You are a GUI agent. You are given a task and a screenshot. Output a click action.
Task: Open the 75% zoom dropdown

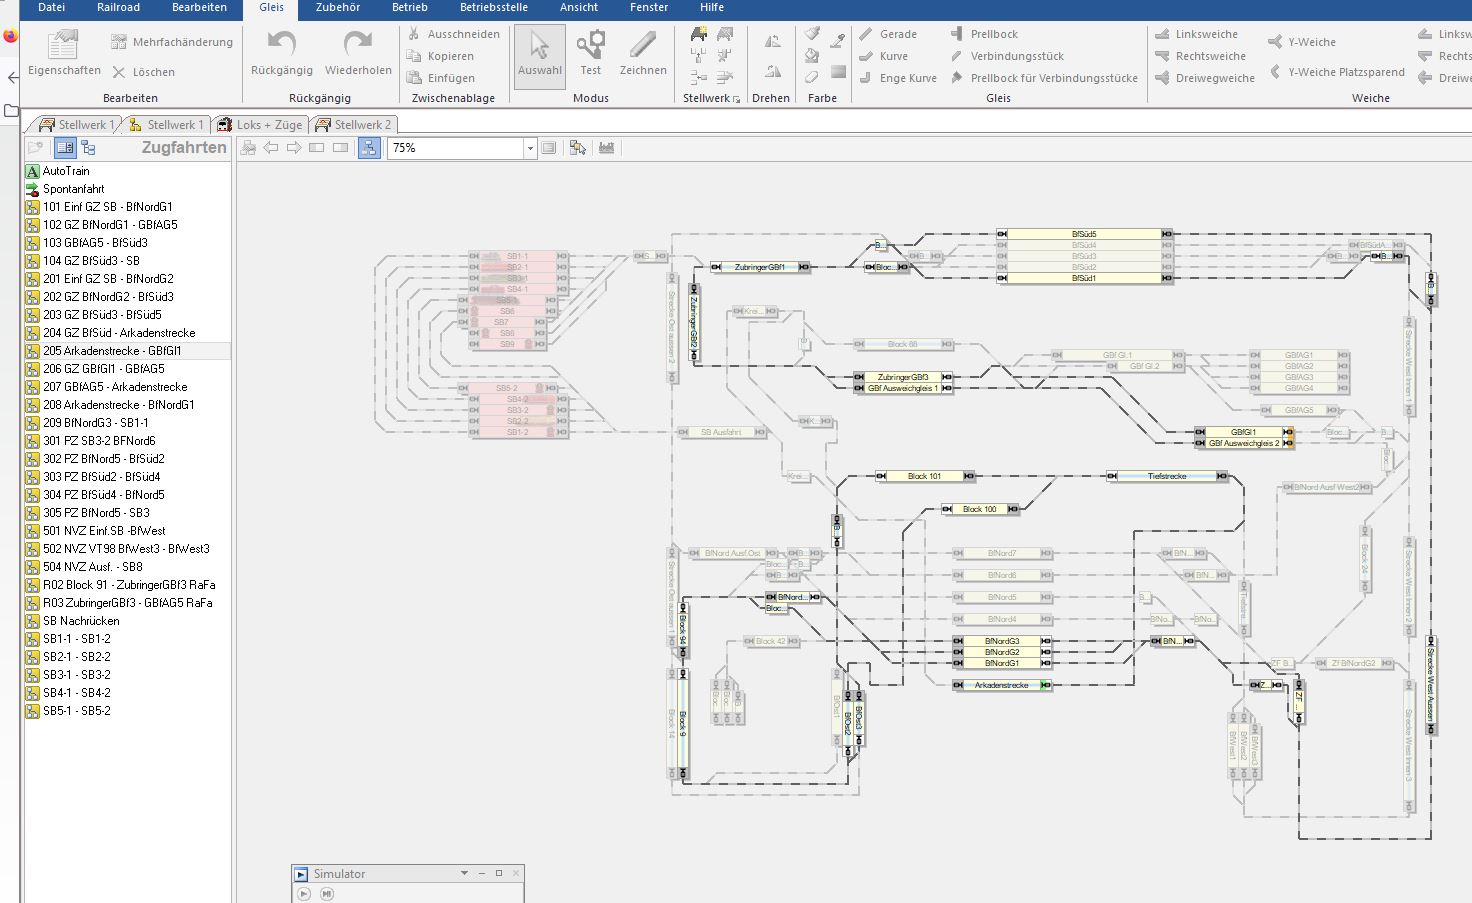pyautogui.click(x=530, y=148)
